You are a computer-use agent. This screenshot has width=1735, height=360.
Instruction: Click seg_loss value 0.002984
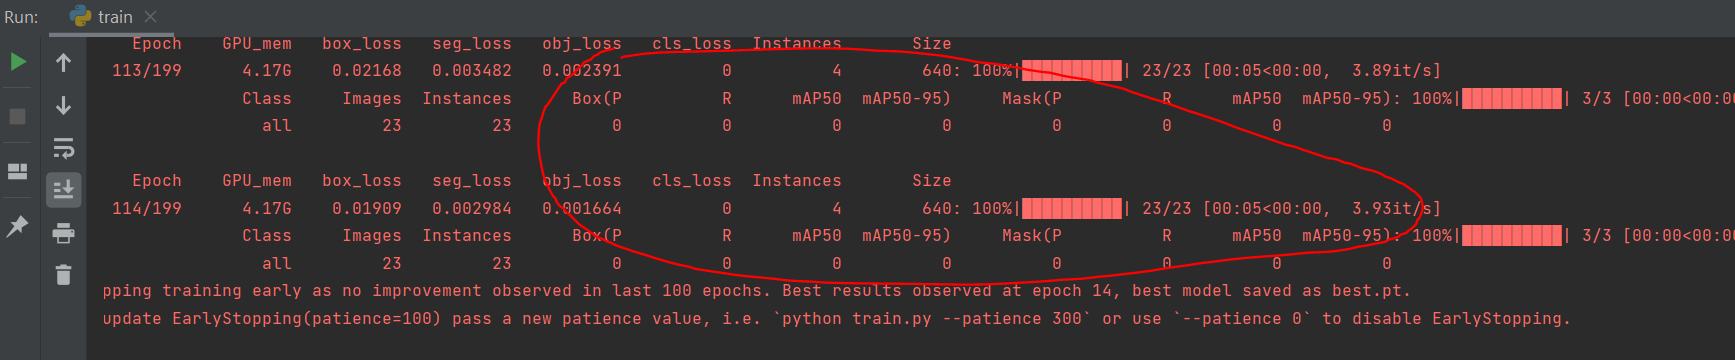tap(472, 209)
